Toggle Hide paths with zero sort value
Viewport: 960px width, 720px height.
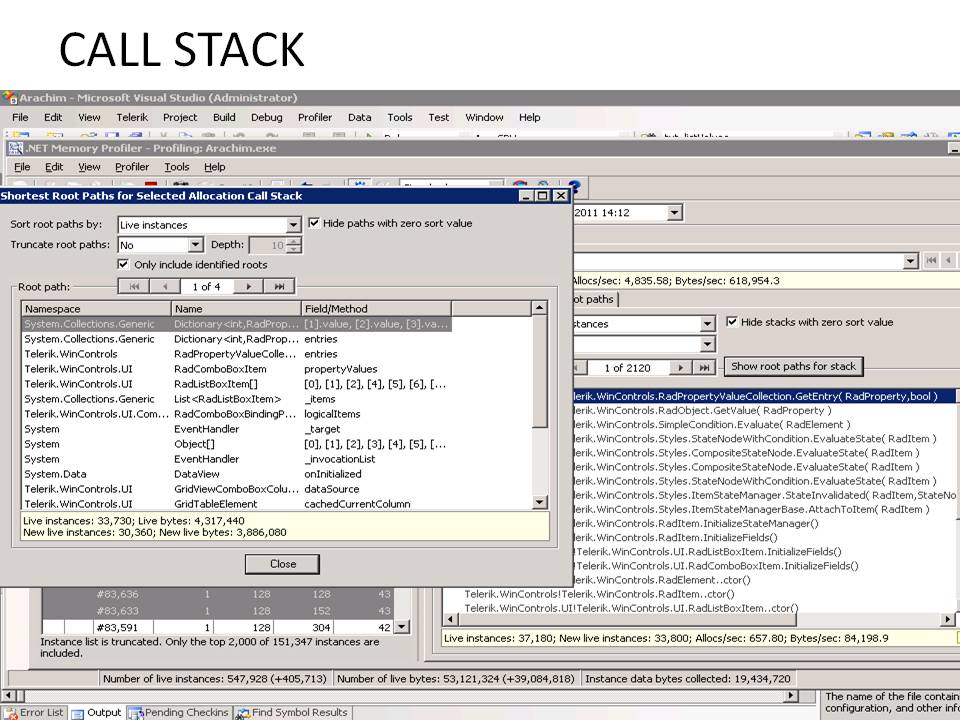coord(314,223)
